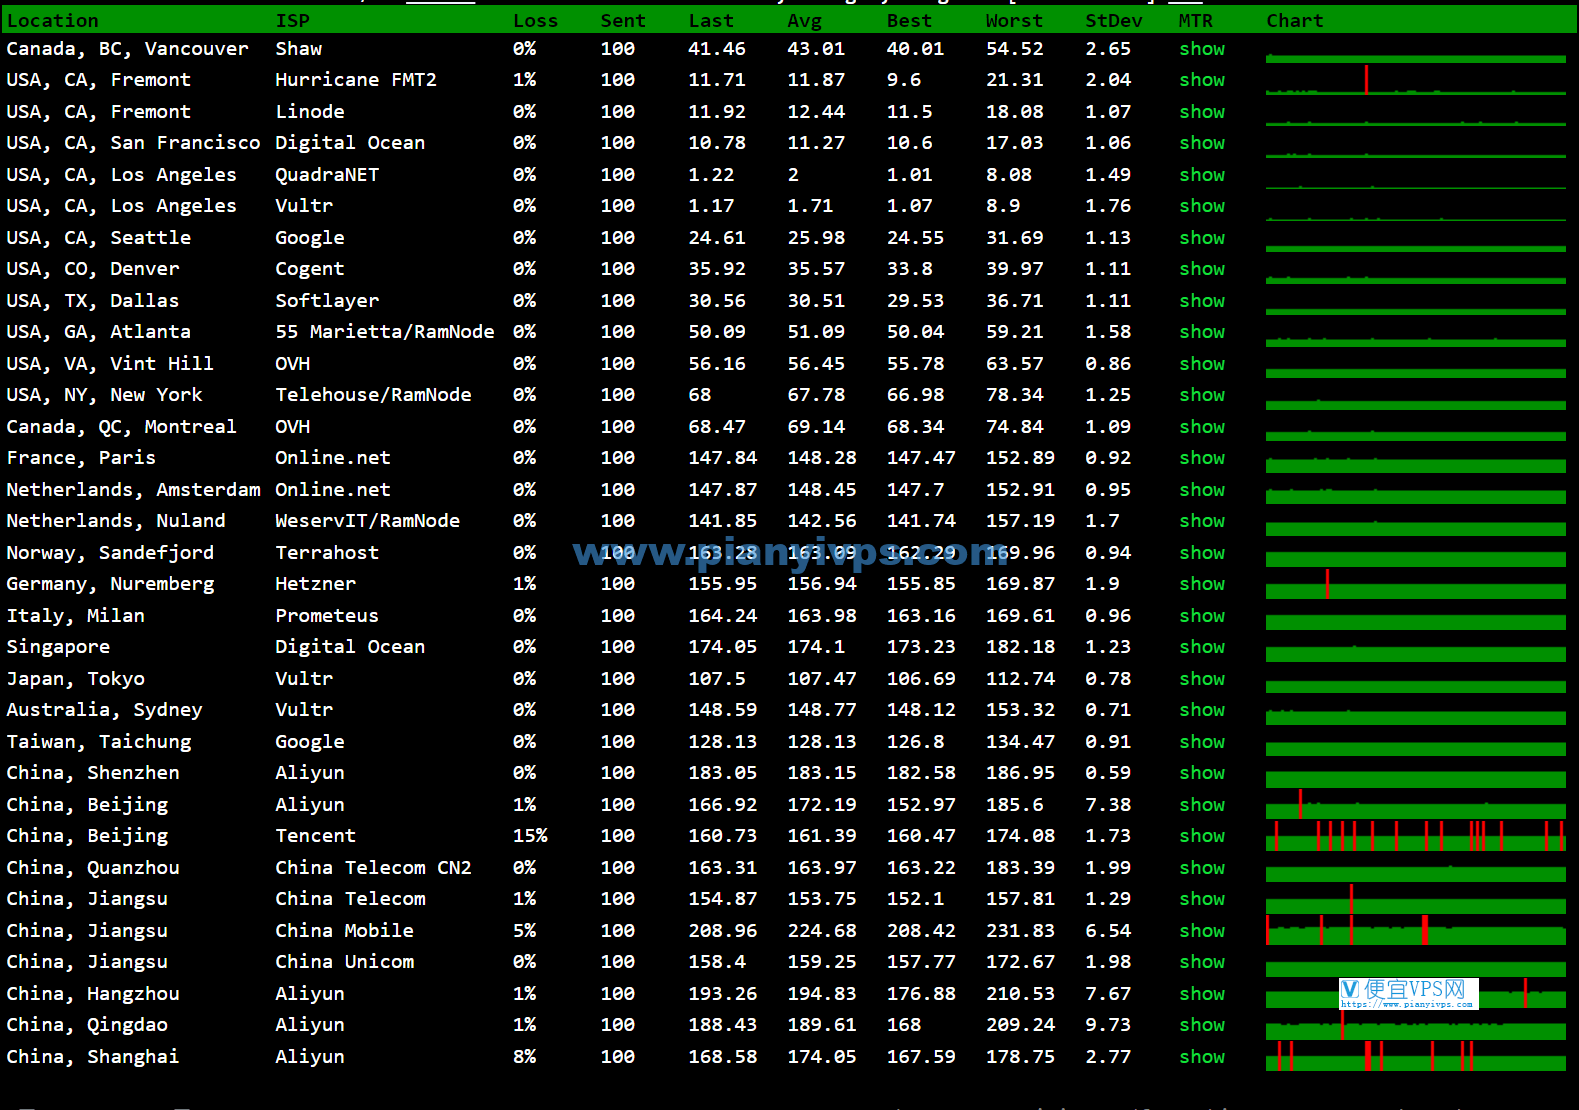
Task: Click location text Taiwan, Taichung
Action: (x=99, y=742)
